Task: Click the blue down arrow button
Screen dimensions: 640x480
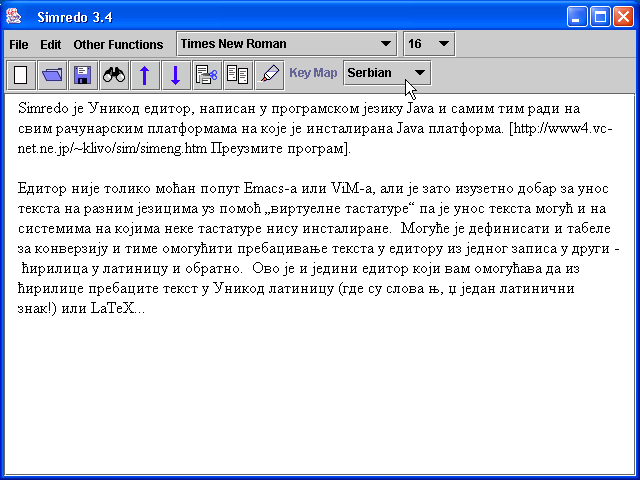Action: click(175, 74)
